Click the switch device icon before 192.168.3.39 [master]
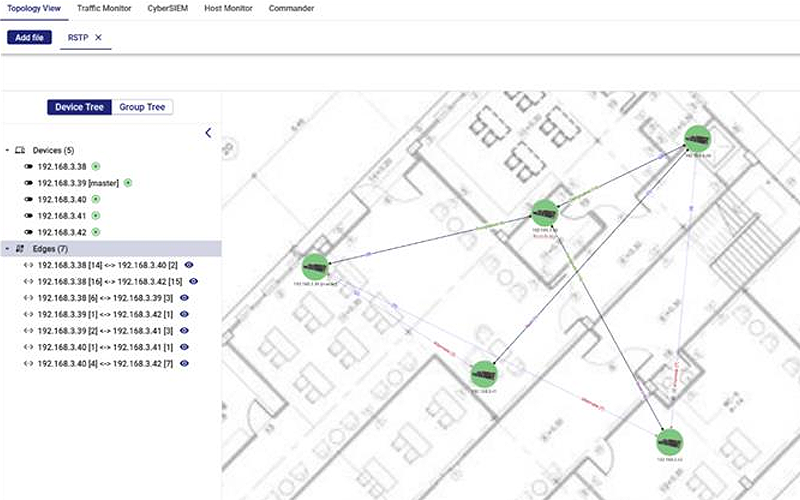Image resolution: width=800 pixels, height=500 pixels. click(x=29, y=183)
